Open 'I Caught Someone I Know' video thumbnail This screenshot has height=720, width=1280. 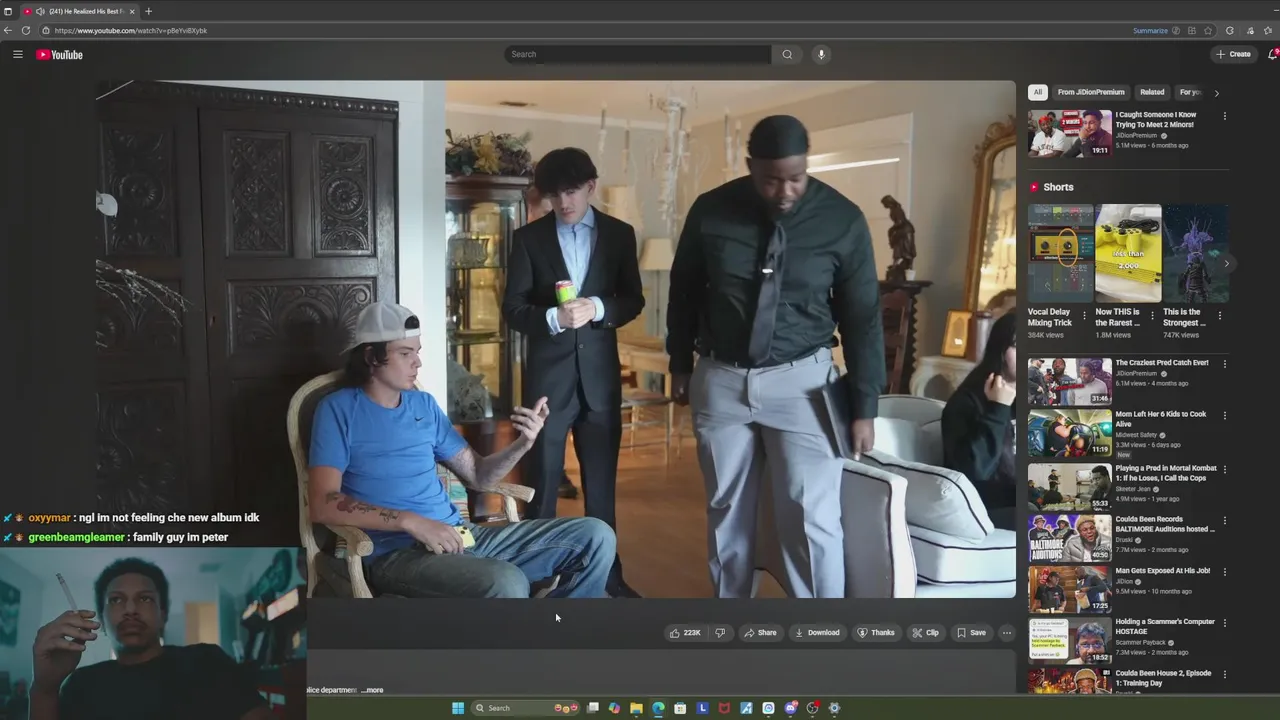coord(1070,133)
